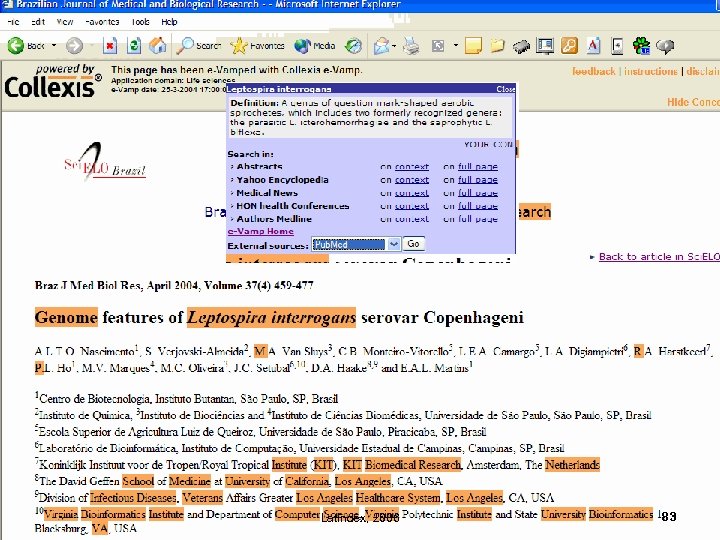Click the SciELO Brazil logo
Viewport: 720px width, 540px height.
[x=105, y=162]
